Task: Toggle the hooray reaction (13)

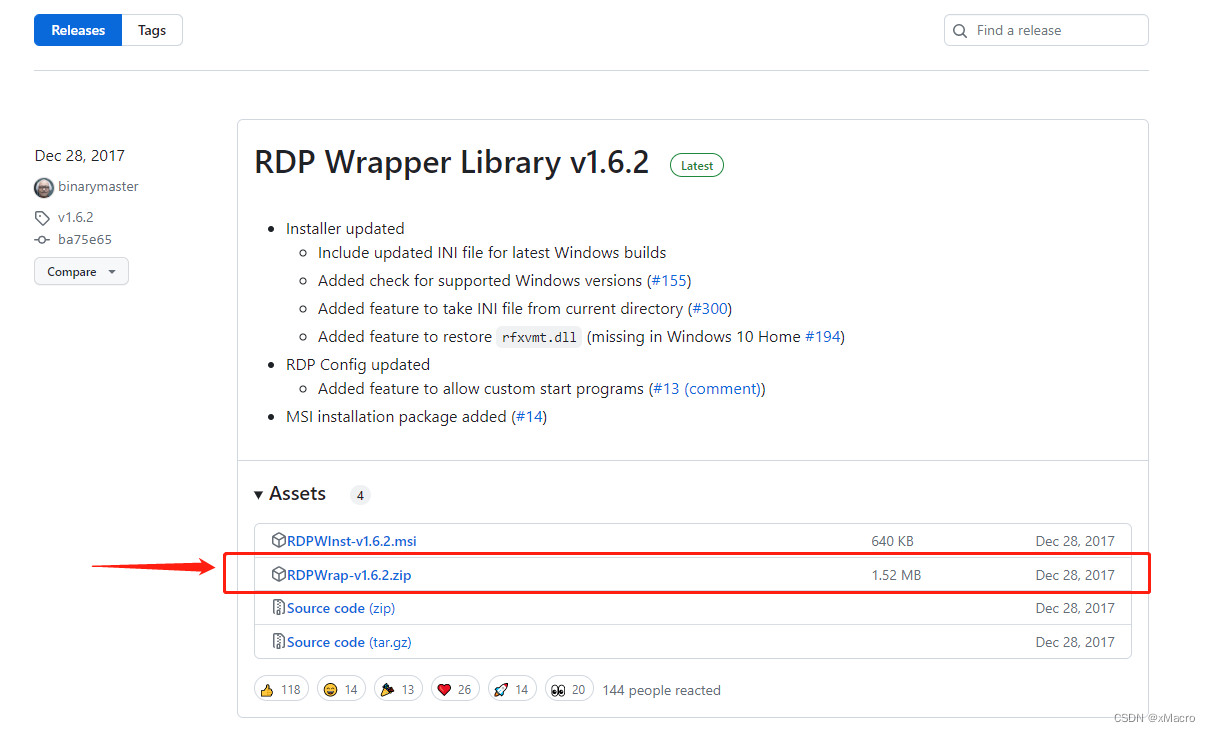Action: (398, 689)
